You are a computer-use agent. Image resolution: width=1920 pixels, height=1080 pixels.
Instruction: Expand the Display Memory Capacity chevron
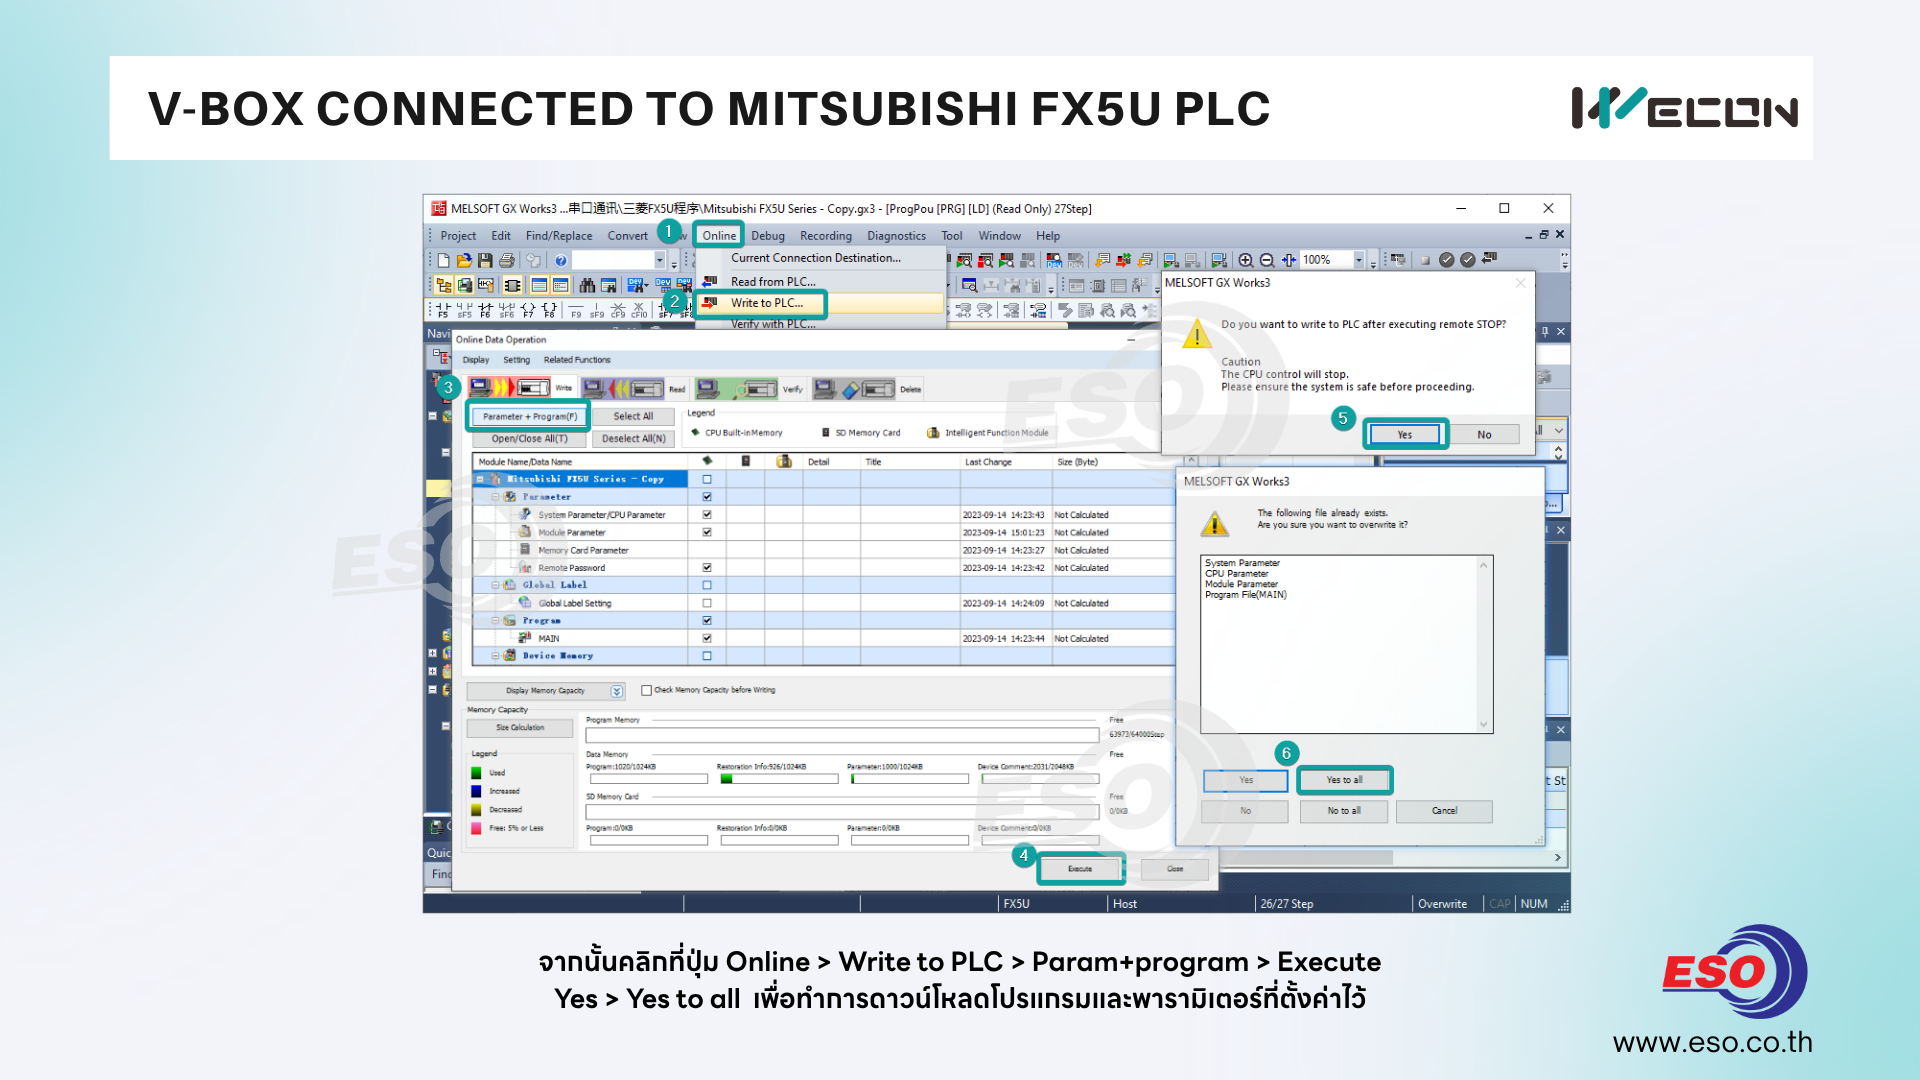click(617, 691)
